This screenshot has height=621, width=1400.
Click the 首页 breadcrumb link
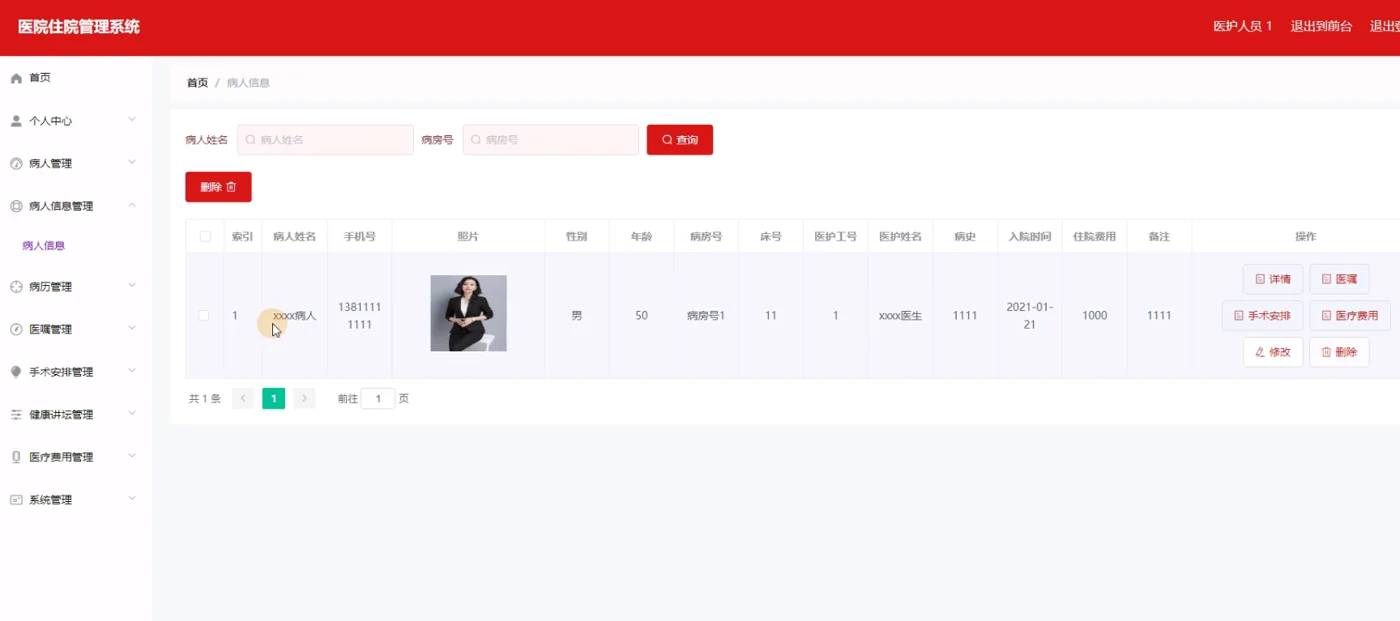click(197, 83)
